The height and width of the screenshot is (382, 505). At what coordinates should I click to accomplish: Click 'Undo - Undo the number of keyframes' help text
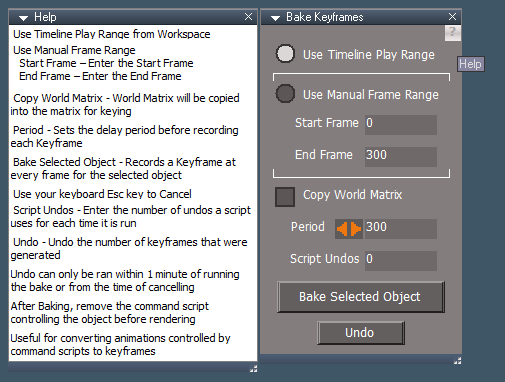(x=129, y=248)
